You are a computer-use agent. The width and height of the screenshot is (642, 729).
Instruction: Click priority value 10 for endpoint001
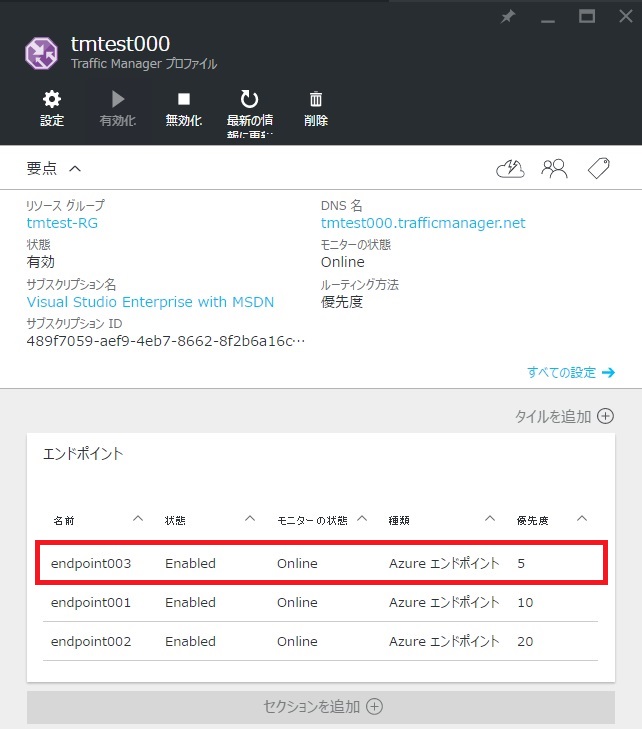click(x=525, y=603)
